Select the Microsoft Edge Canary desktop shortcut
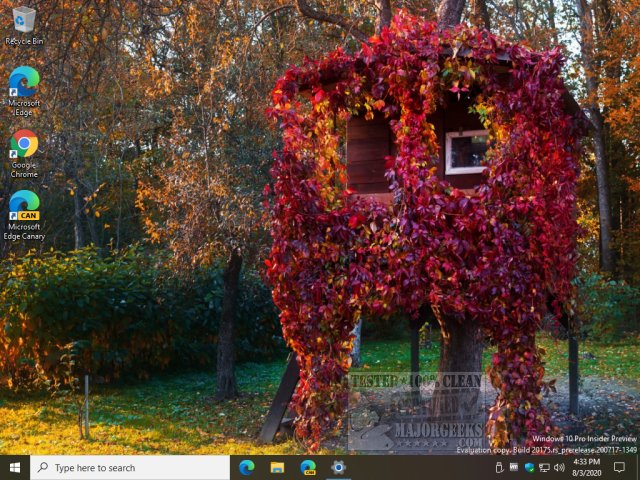The image size is (640, 480). pos(24,215)
